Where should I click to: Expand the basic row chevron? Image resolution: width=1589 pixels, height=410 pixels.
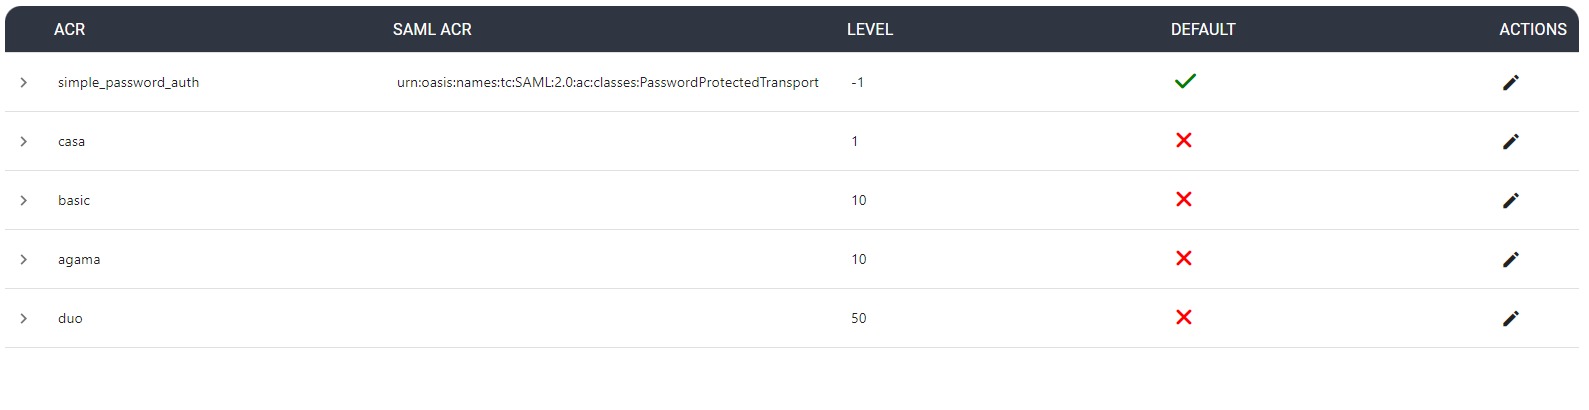click(24, 200)
